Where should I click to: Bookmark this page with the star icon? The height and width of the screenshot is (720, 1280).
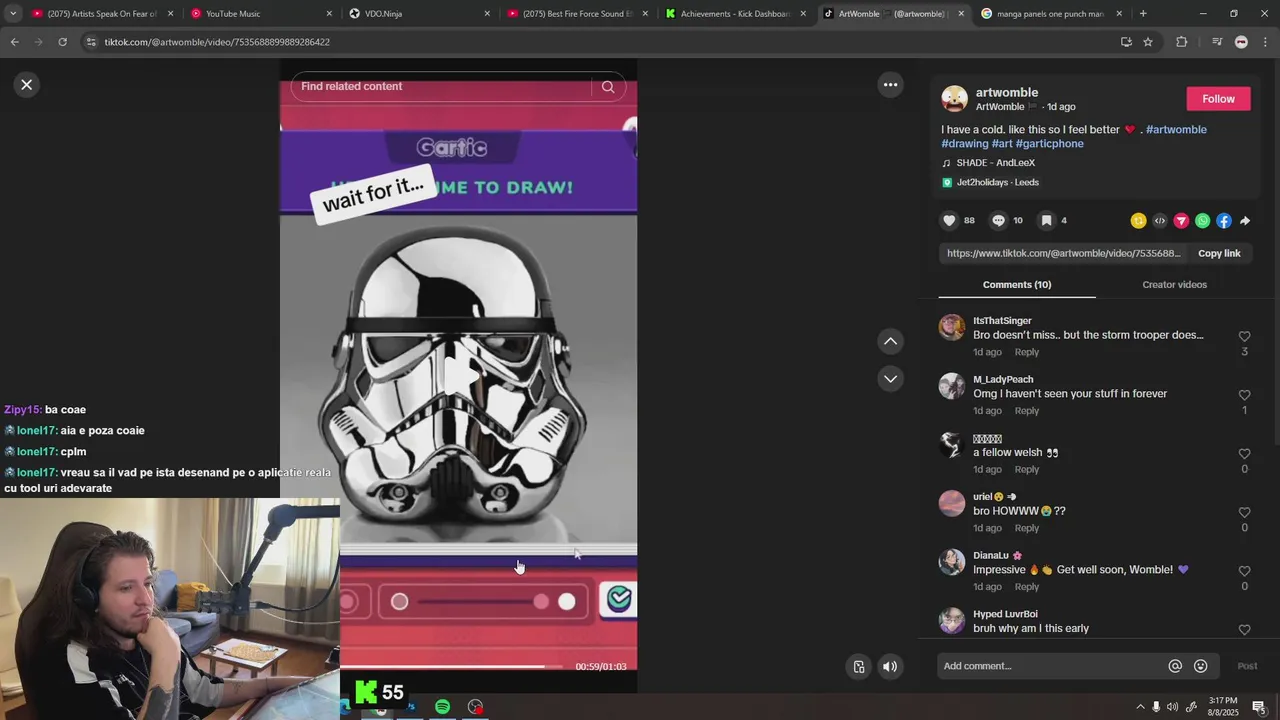[1148, 42]
